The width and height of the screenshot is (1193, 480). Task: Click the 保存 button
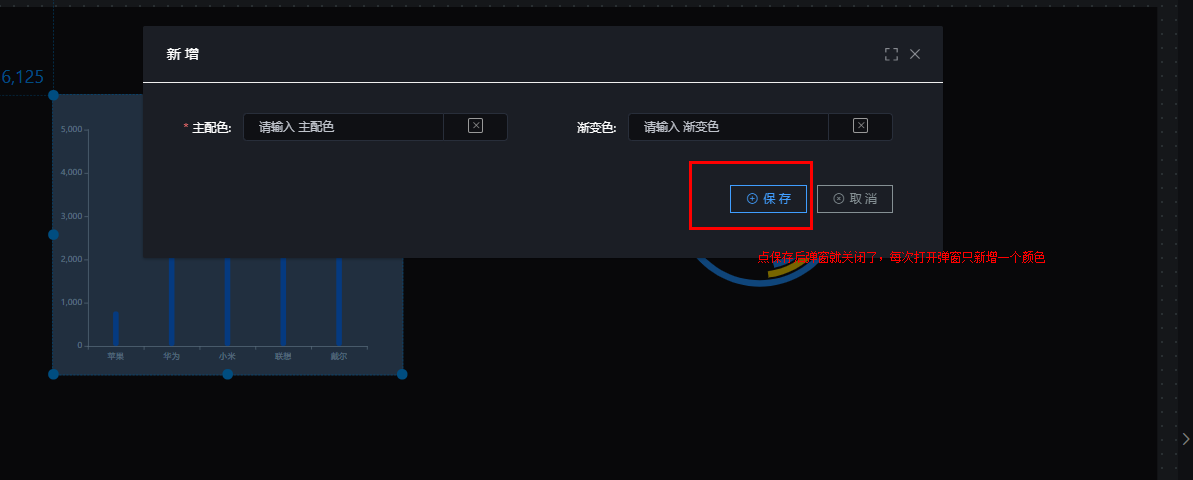coord(768,199)
